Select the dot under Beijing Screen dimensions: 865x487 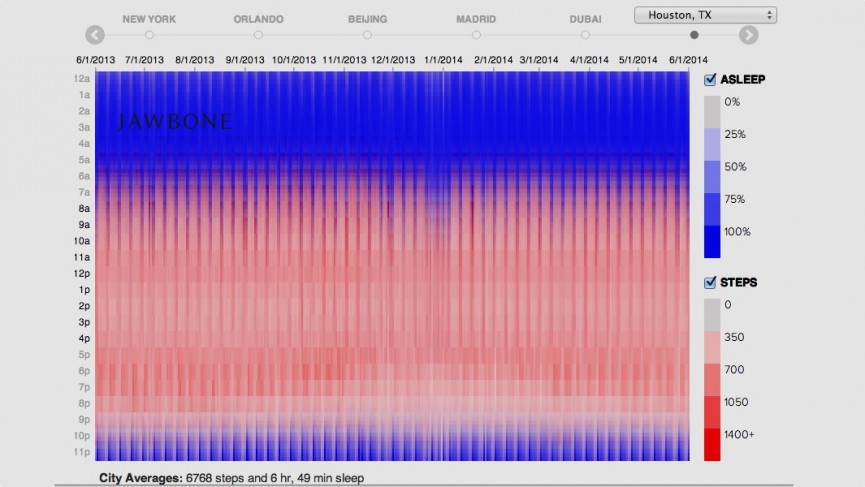tap(367, 35)
